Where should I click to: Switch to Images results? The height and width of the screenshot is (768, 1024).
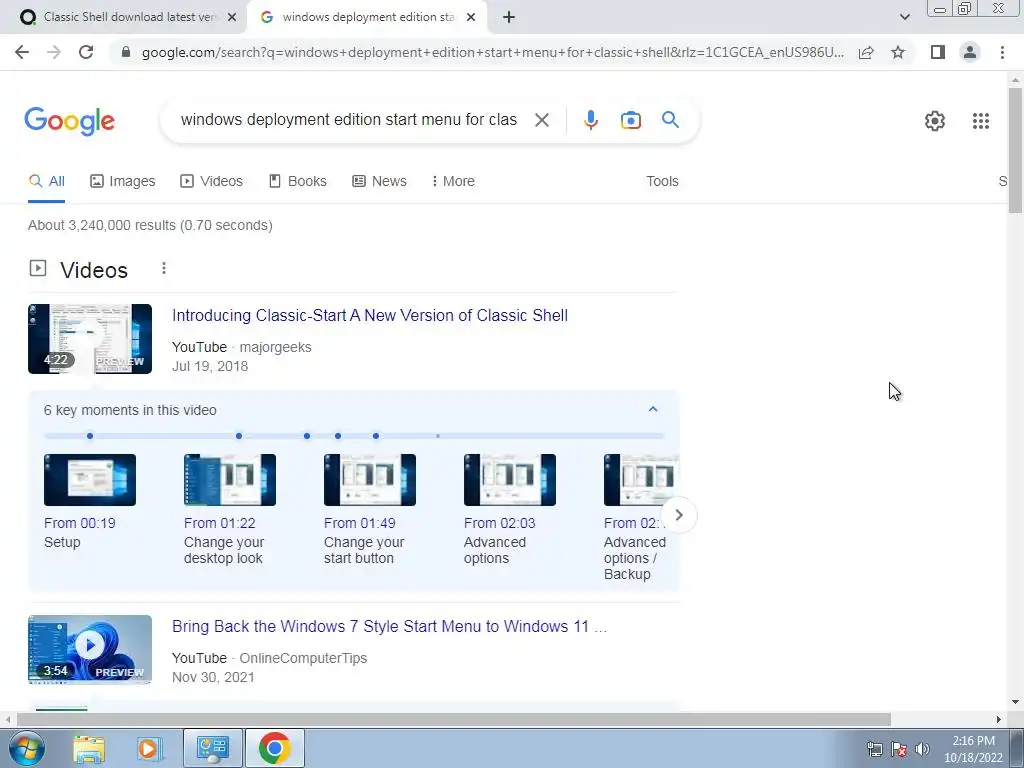point(123,181)
